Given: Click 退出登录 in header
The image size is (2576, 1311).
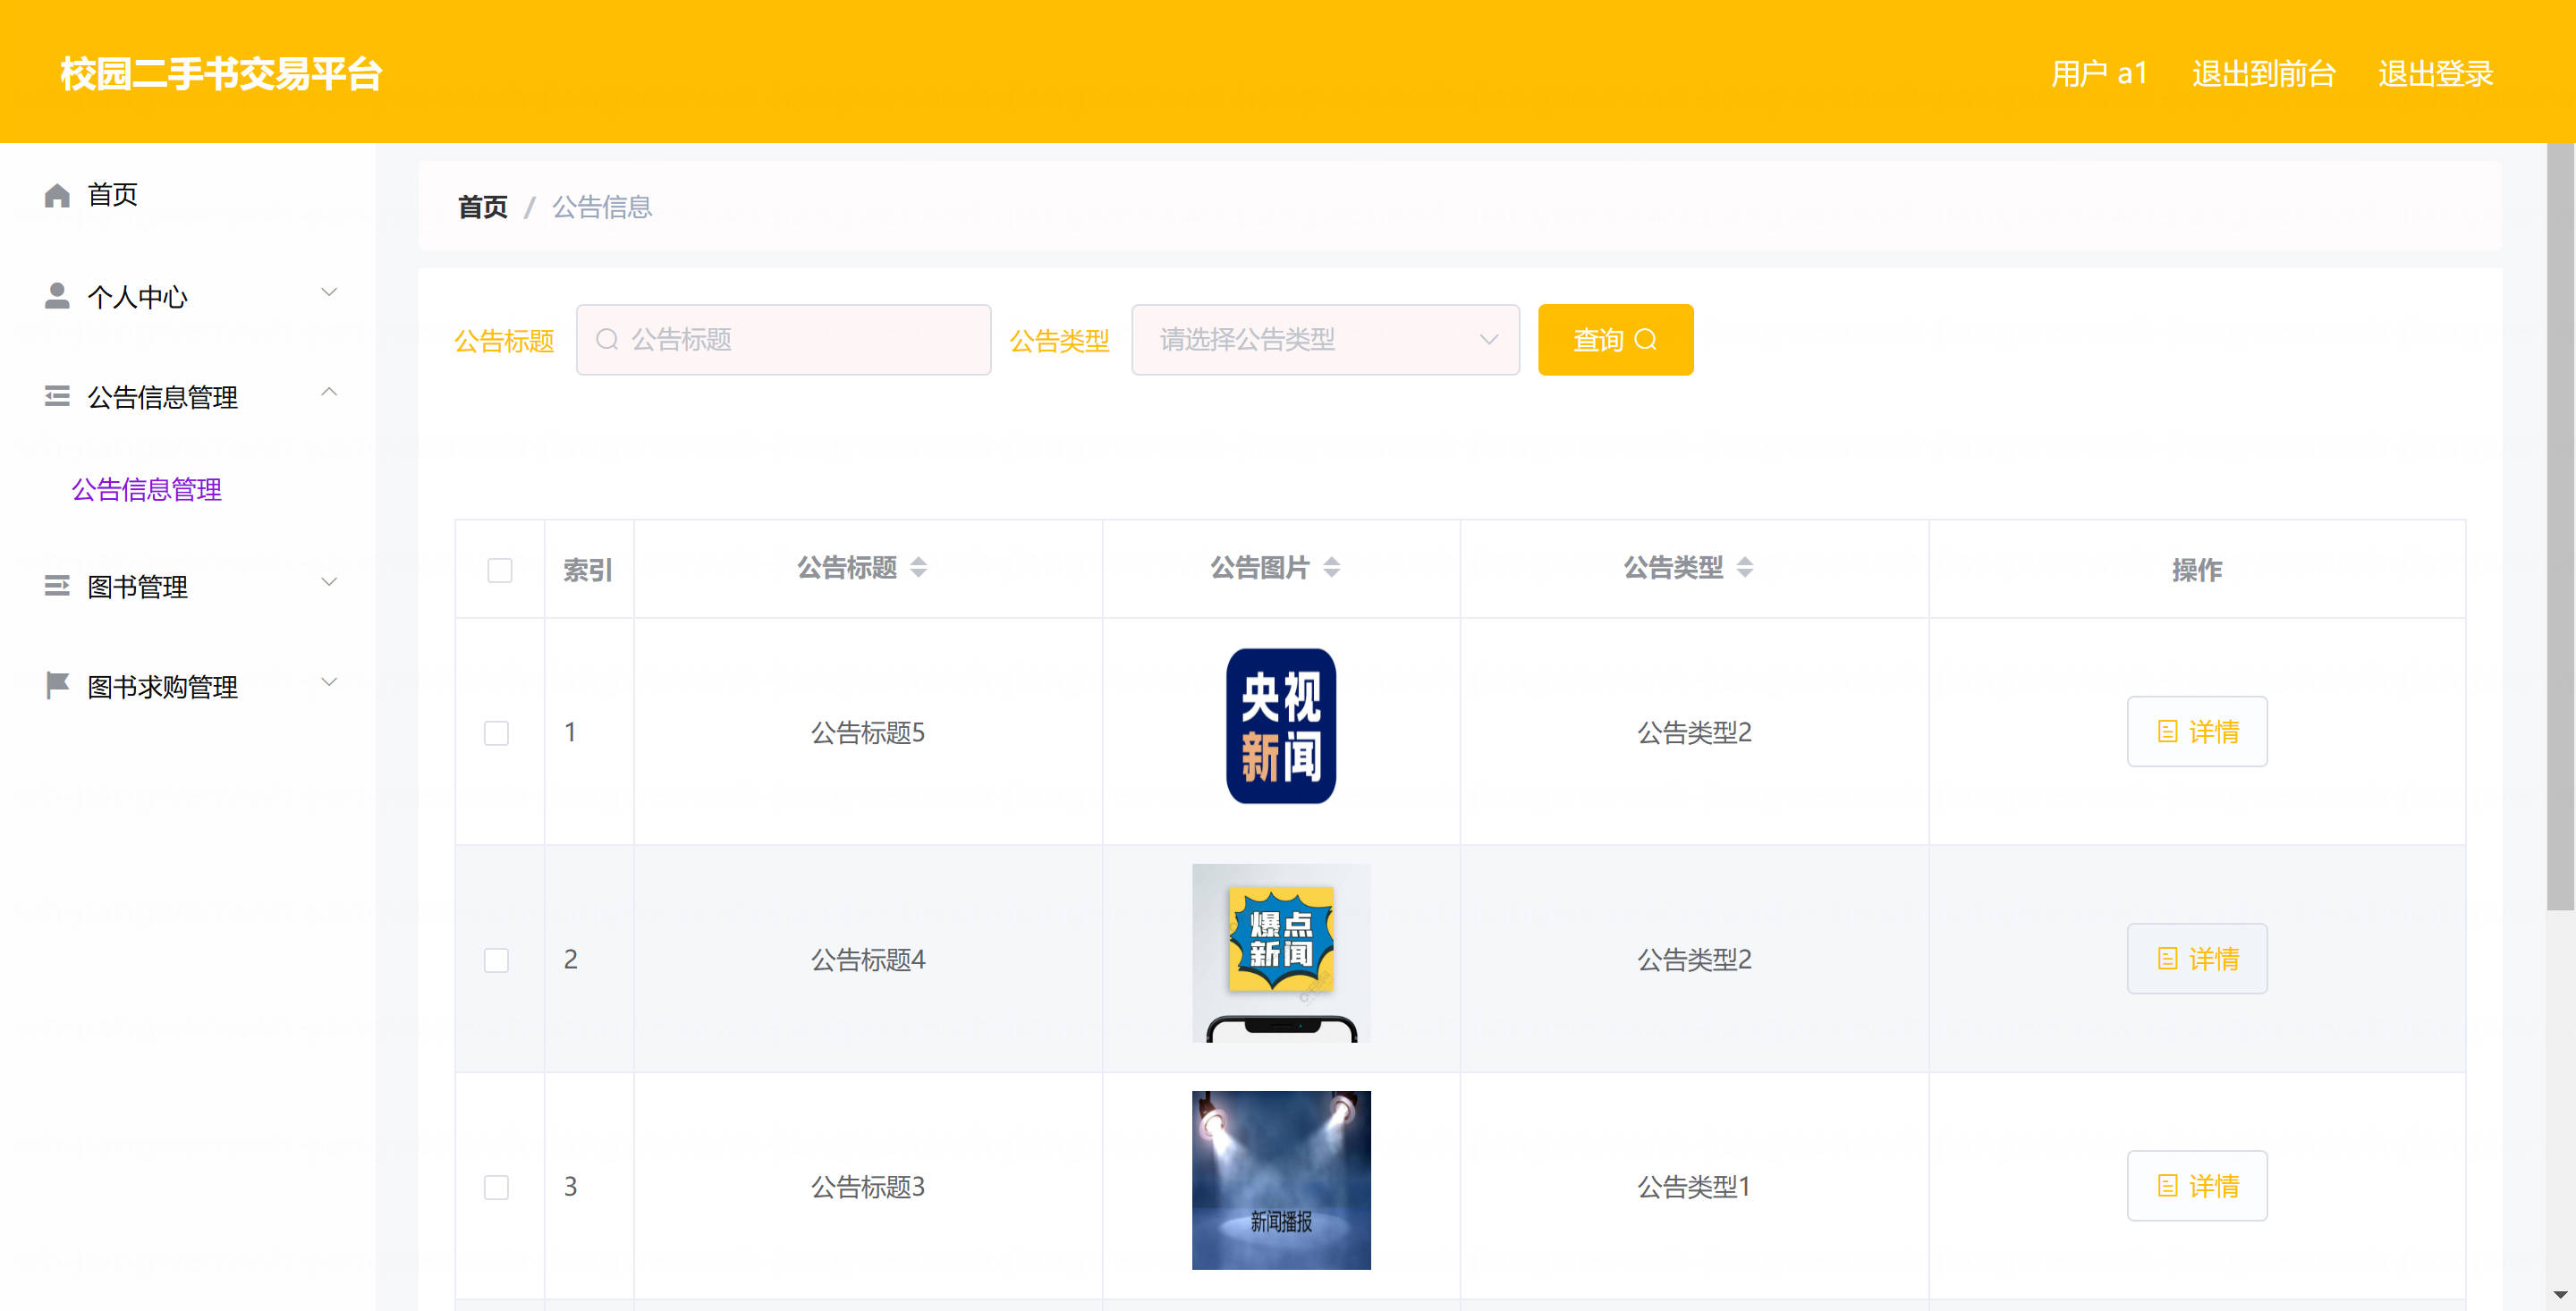Looking at the screenshot, I should coord(2435,73).
